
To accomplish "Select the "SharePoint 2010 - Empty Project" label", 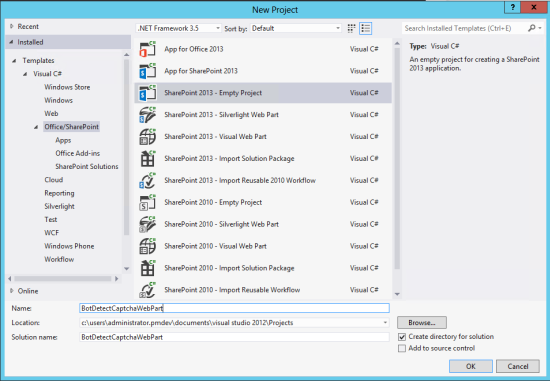I will pos(213,202).
